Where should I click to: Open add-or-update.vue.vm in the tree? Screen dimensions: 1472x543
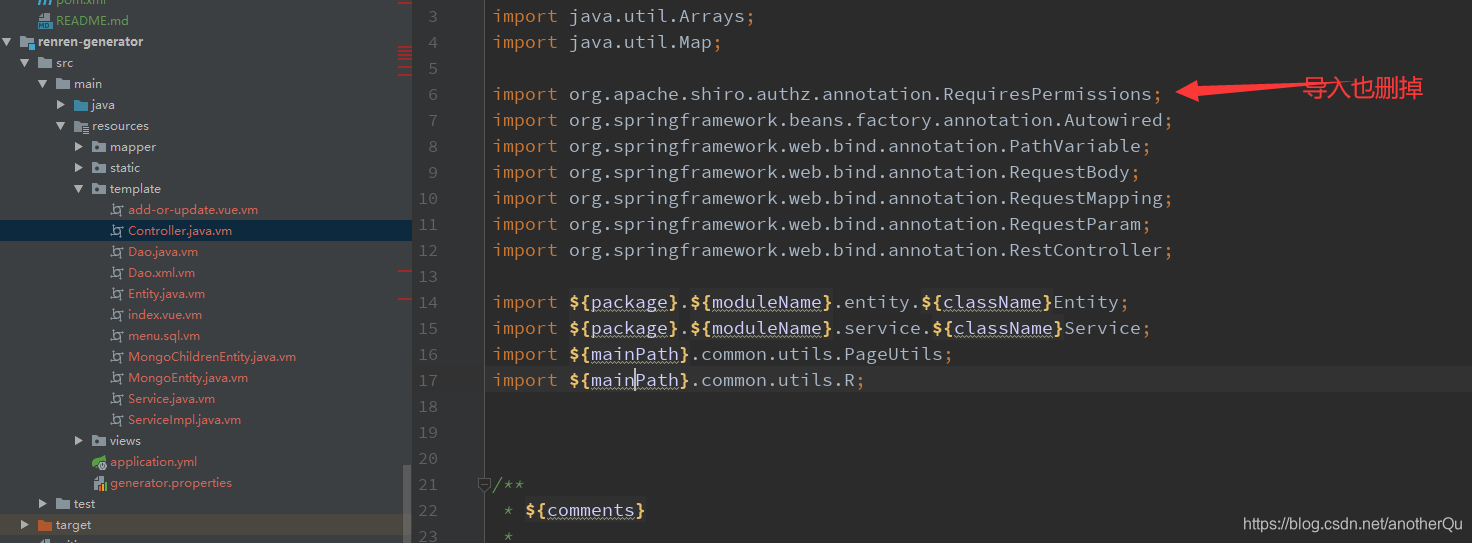pyautogui.click(x=193, y=210)
